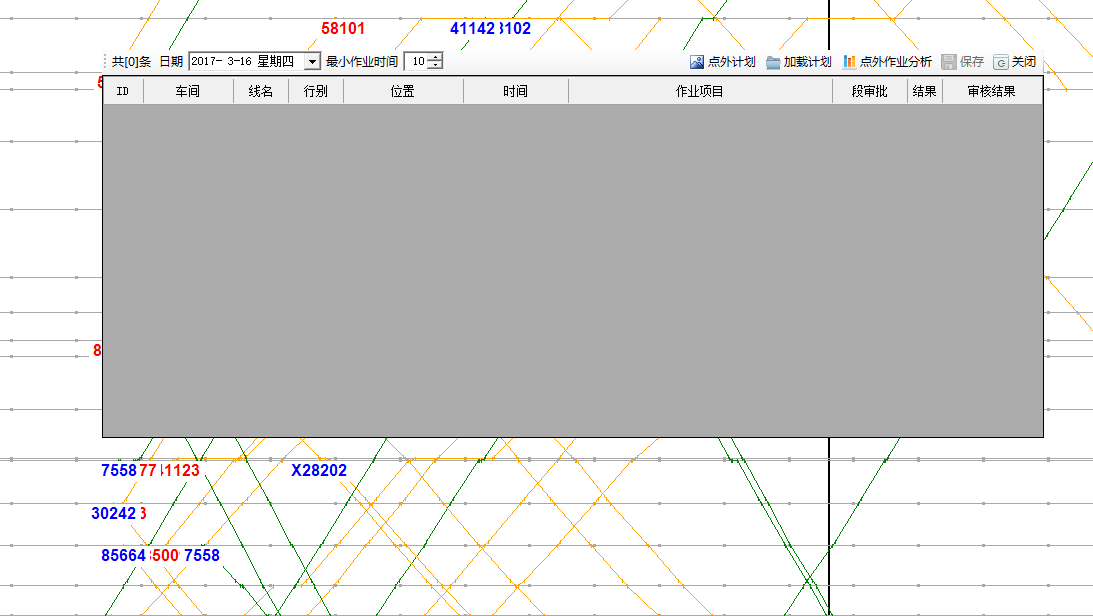Click the 时间 column header
Viewport: 1093px width, 616px height.
click(x=516, y=91)
